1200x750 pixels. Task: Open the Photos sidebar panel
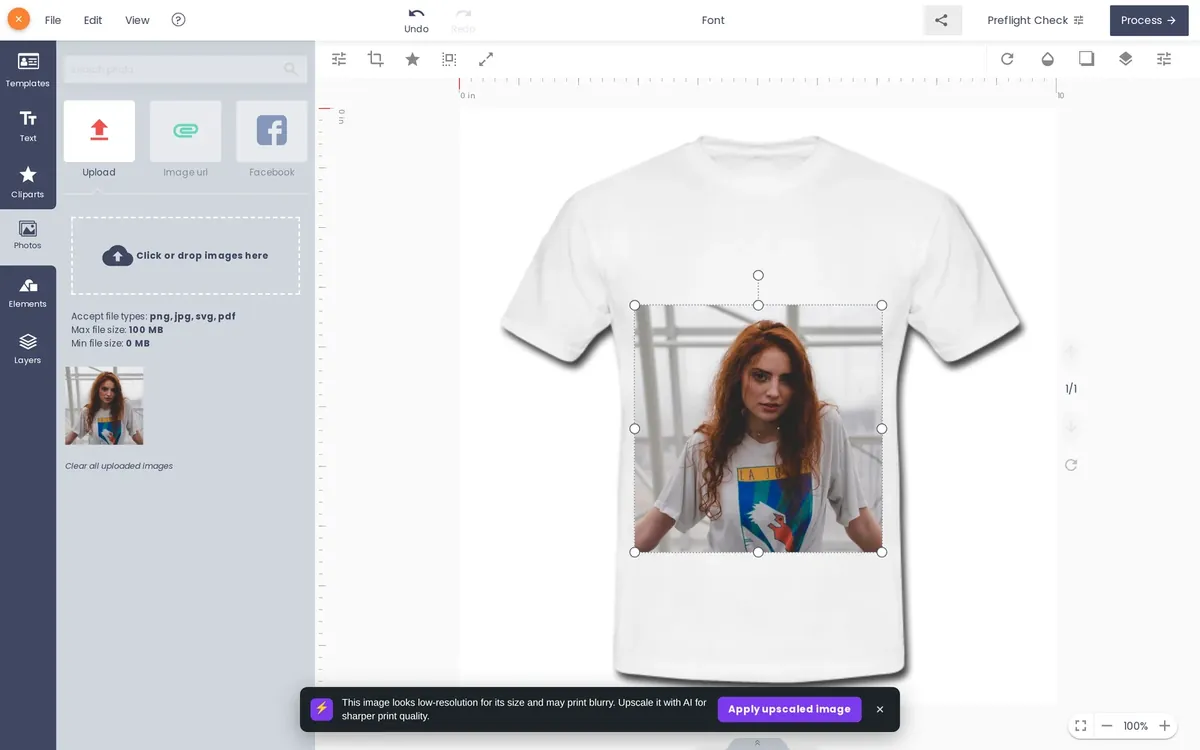point(28,235)
